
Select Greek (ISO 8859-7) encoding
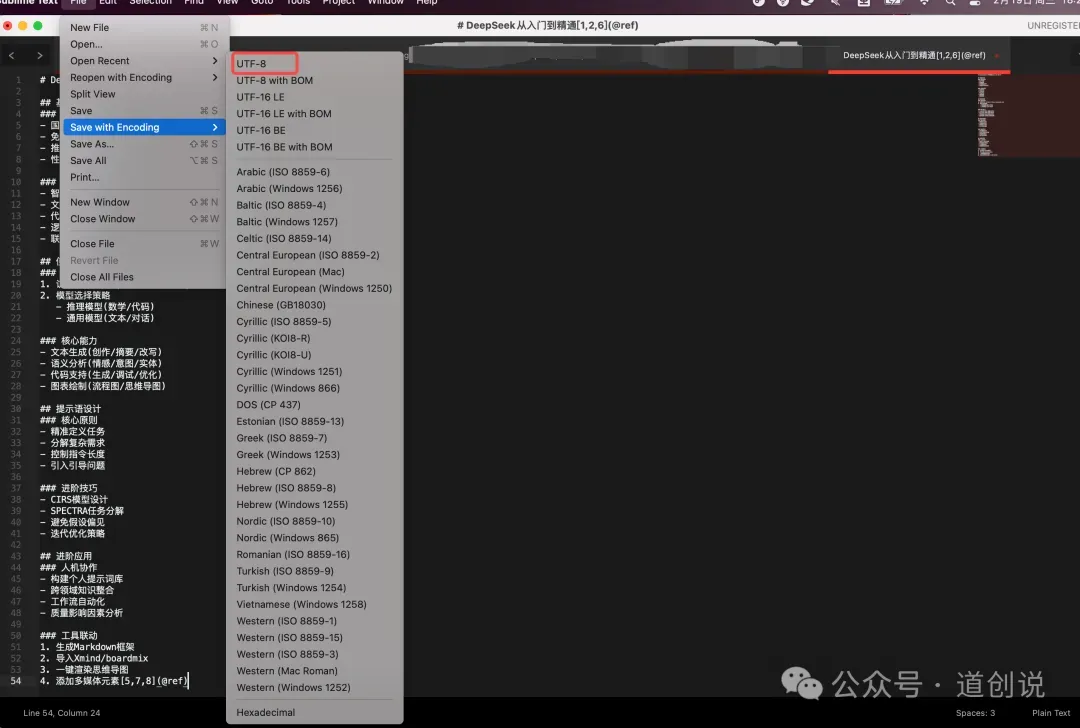315,438
